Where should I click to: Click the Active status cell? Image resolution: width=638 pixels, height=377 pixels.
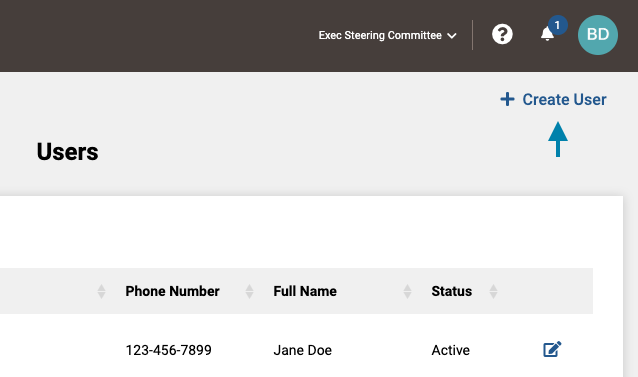(x=450, y=350)
